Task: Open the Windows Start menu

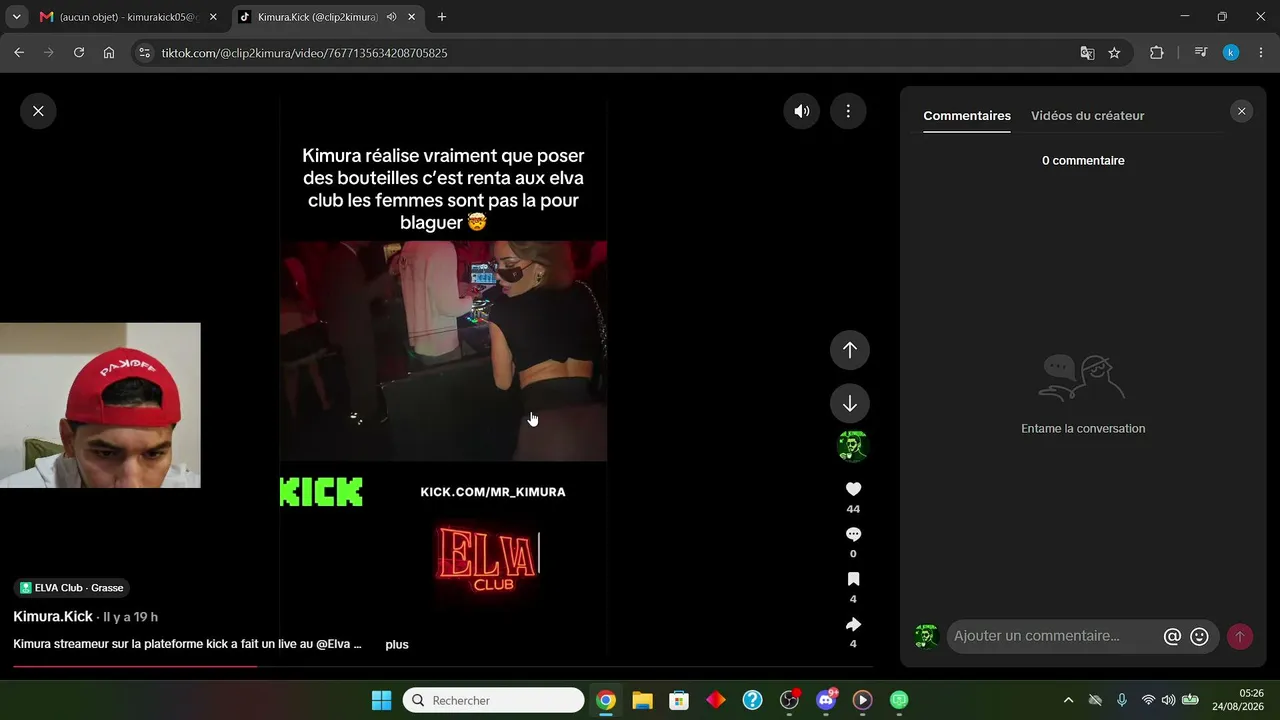Action: pos(381,700)
